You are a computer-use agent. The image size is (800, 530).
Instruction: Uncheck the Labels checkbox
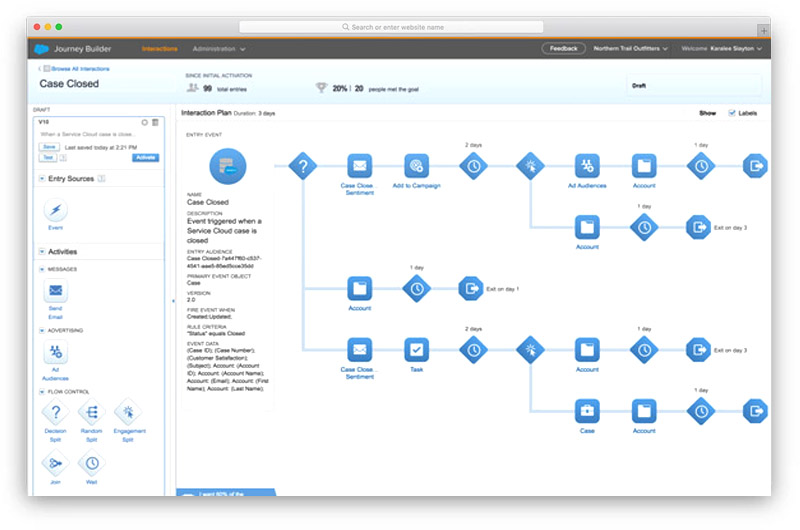click(x=732, y=113)
